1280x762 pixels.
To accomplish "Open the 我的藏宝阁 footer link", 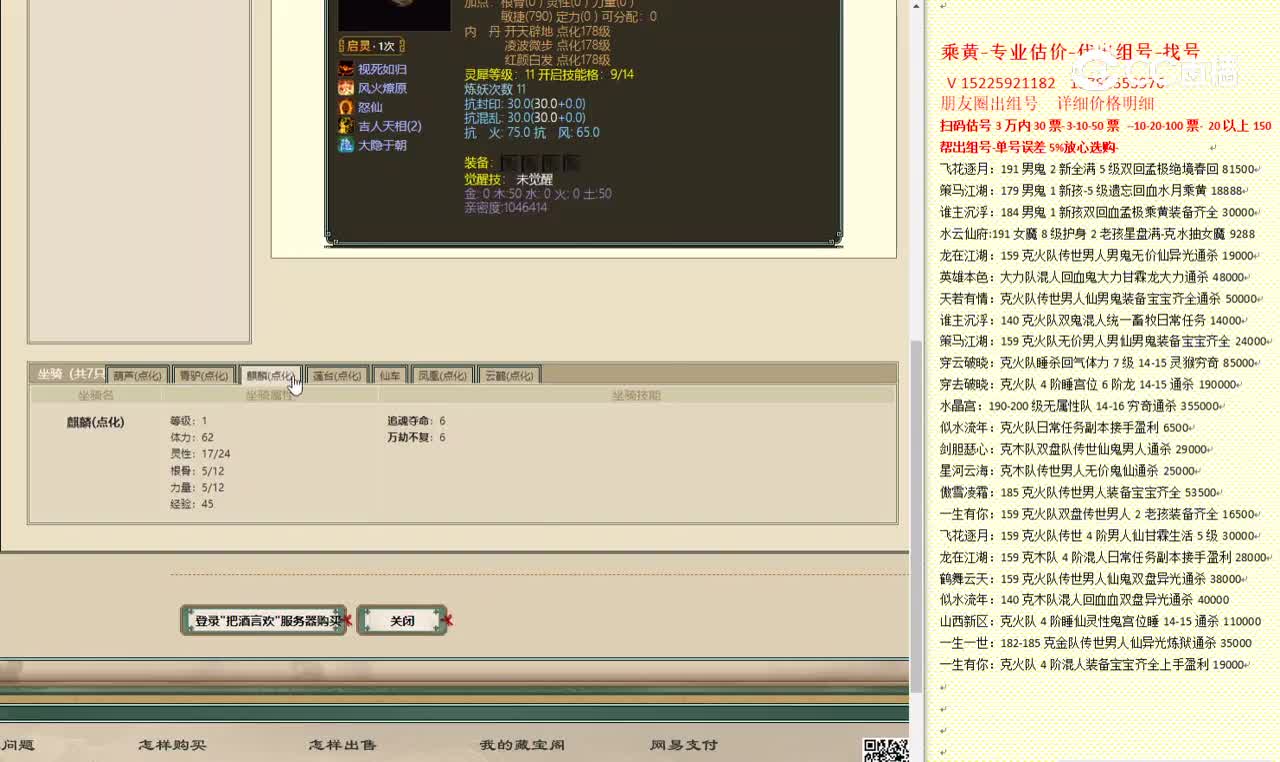I will 522,745.
